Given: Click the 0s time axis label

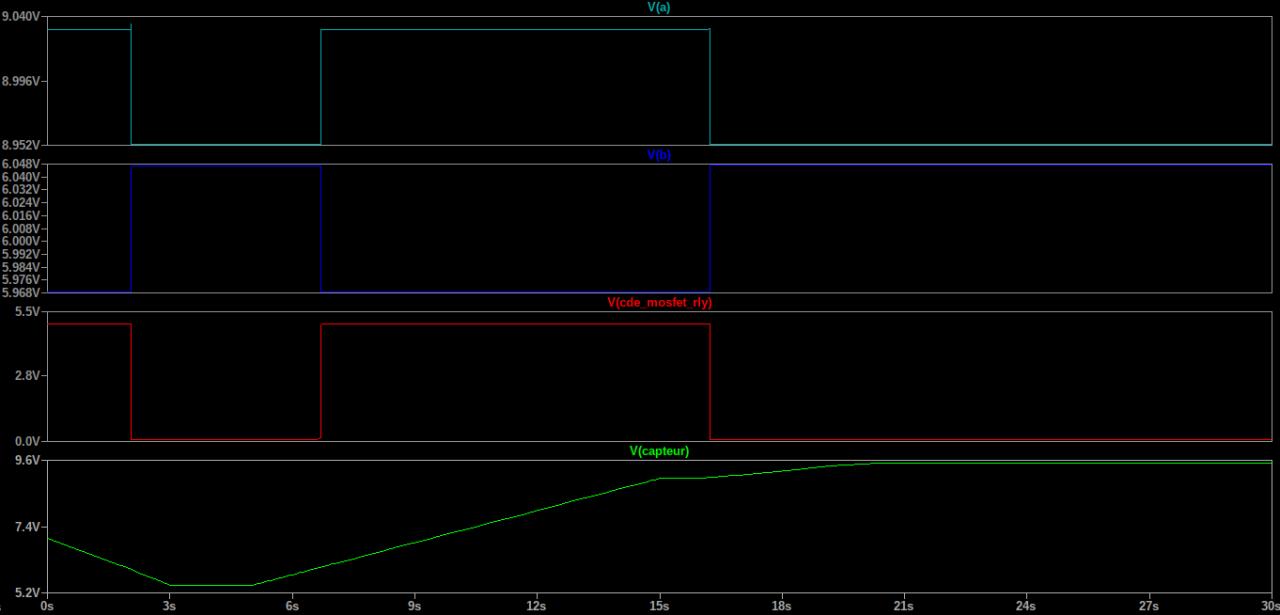Looking at the screenshot, I should (47, 606).
